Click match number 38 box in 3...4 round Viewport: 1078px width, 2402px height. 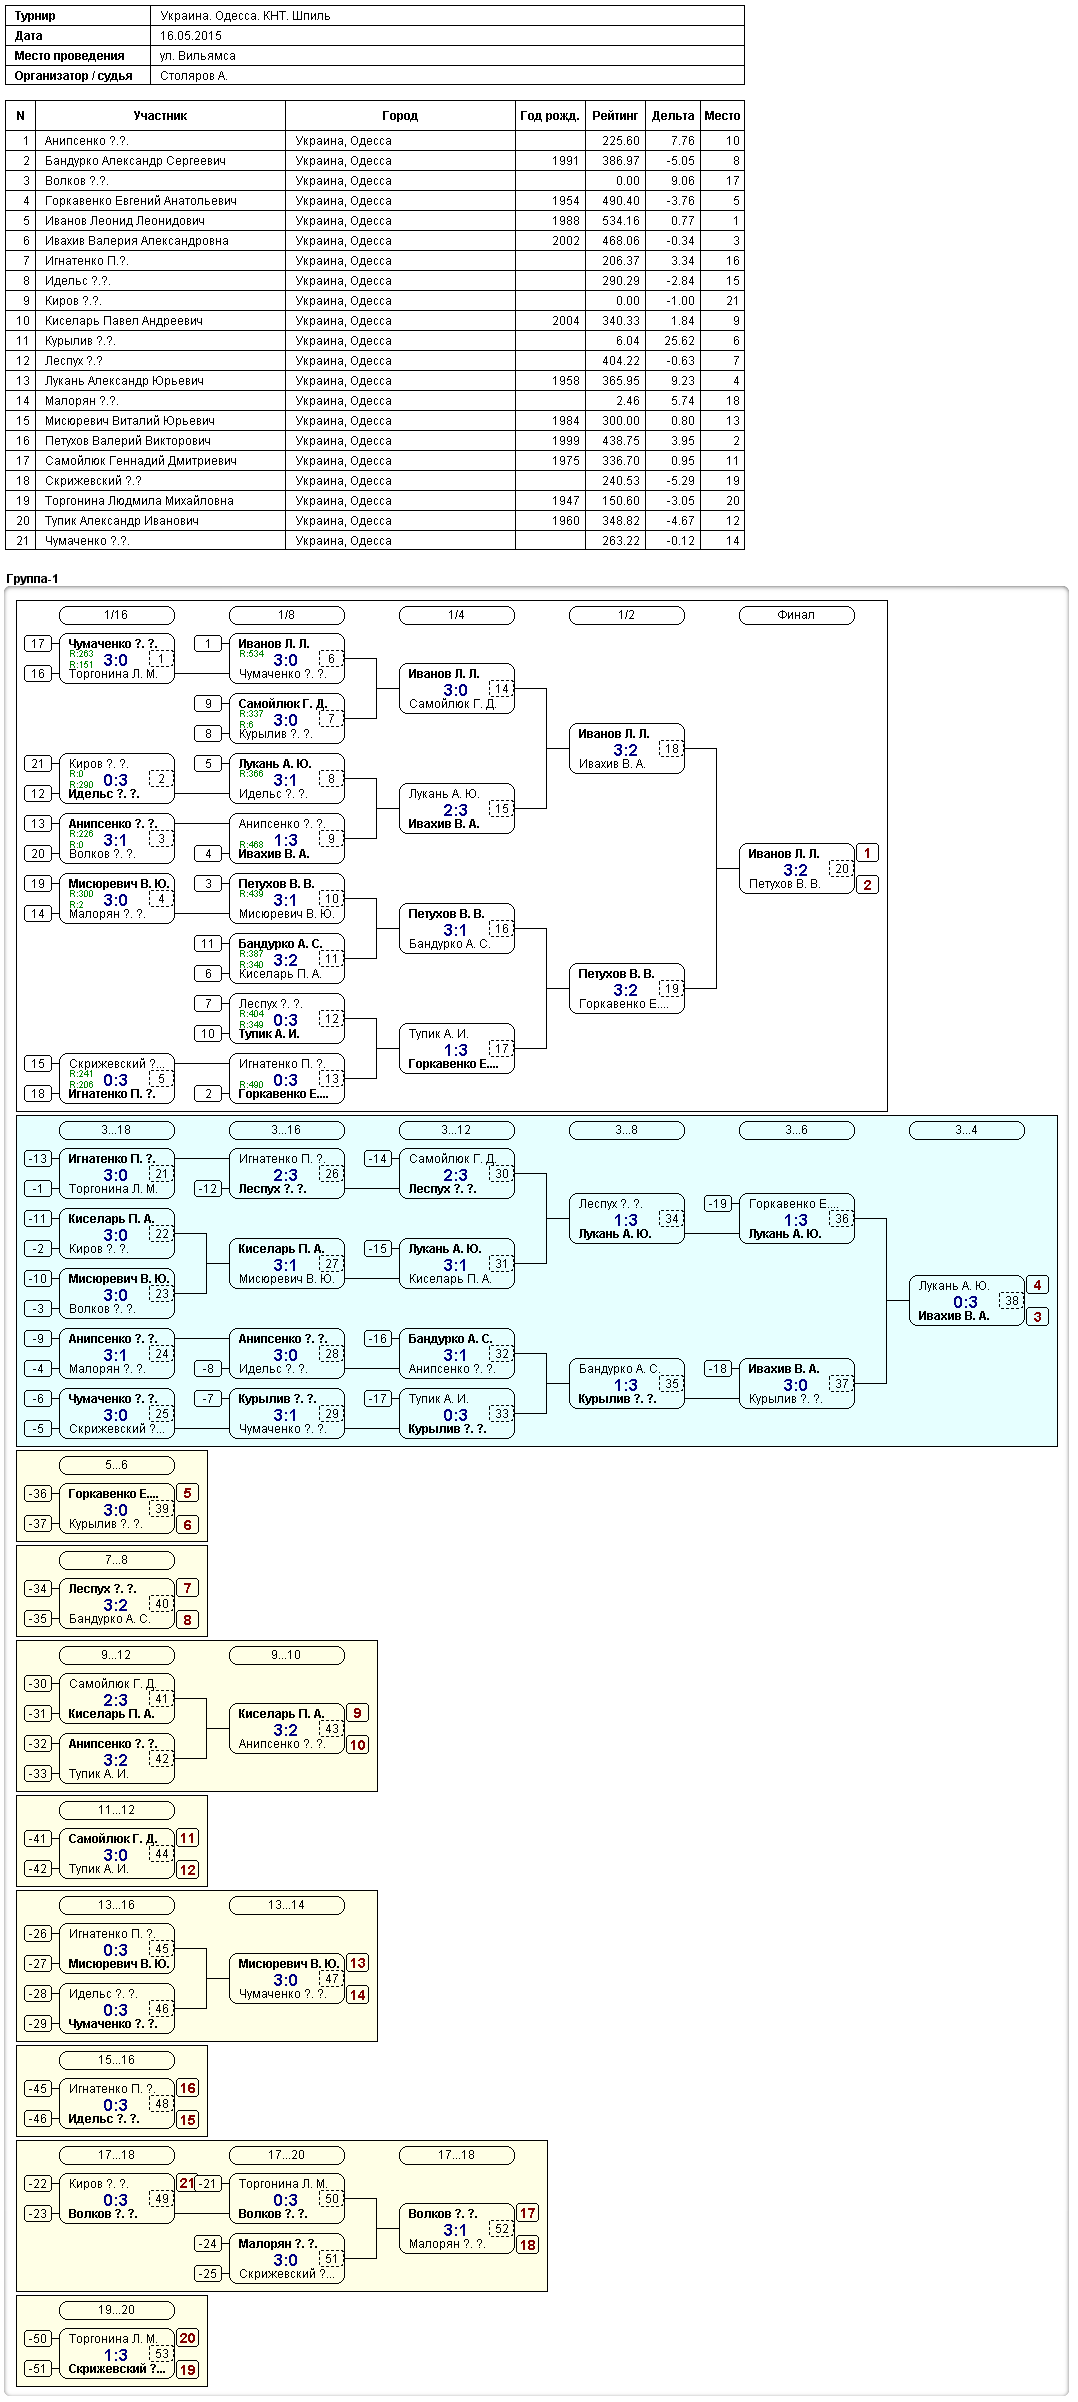click(1012, 1301)
